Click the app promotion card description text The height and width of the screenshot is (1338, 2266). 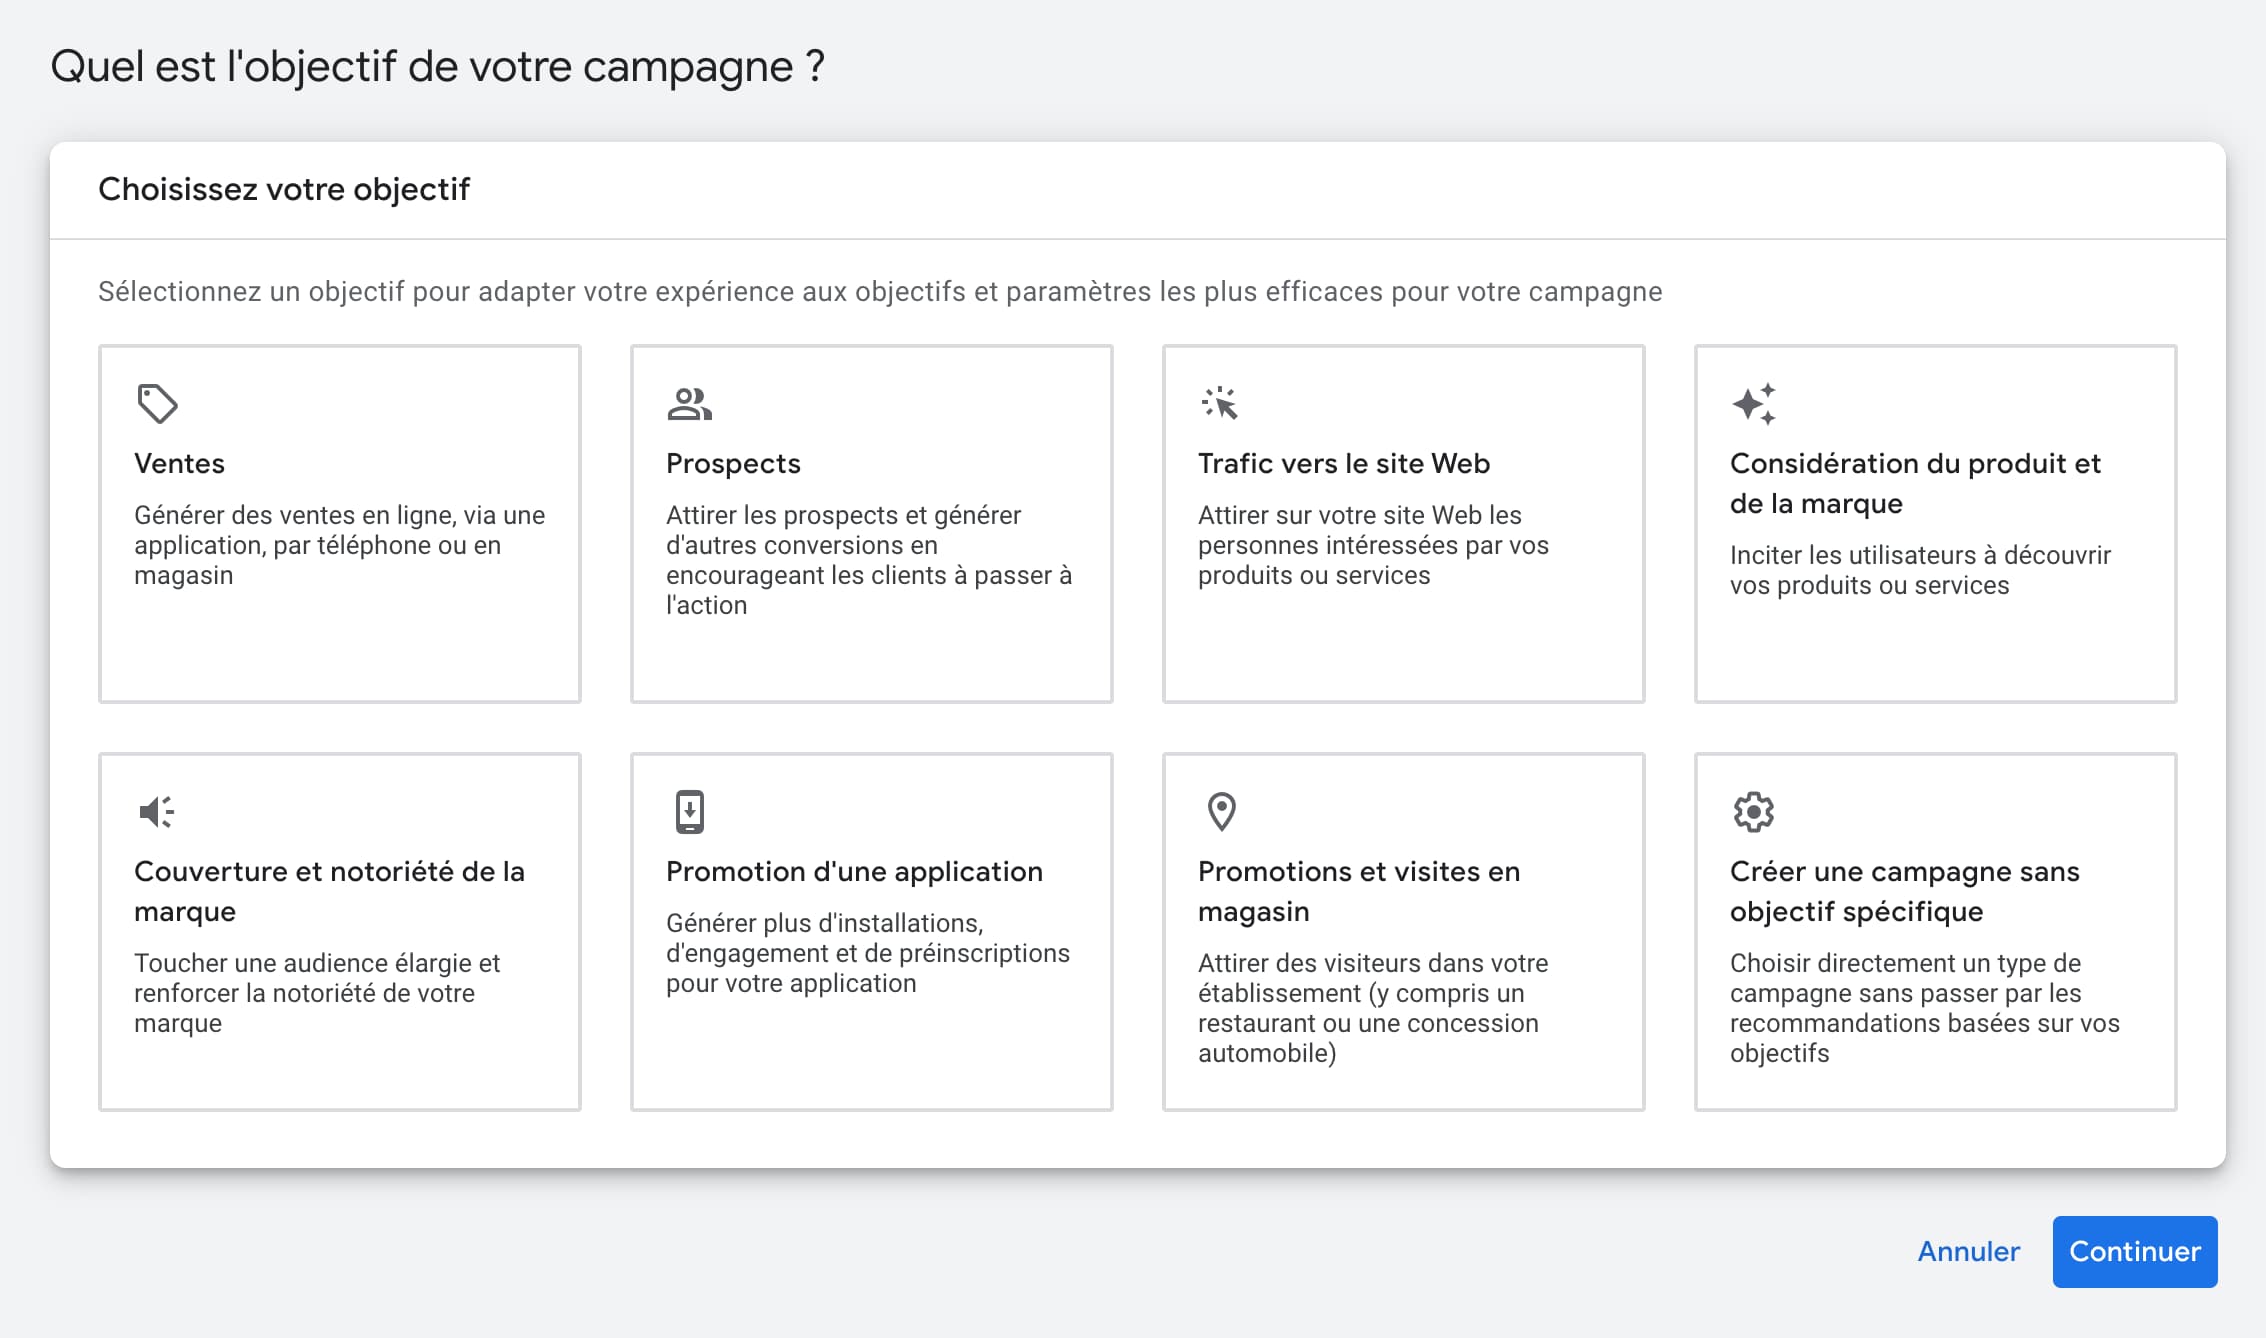[x=868, y=953]
